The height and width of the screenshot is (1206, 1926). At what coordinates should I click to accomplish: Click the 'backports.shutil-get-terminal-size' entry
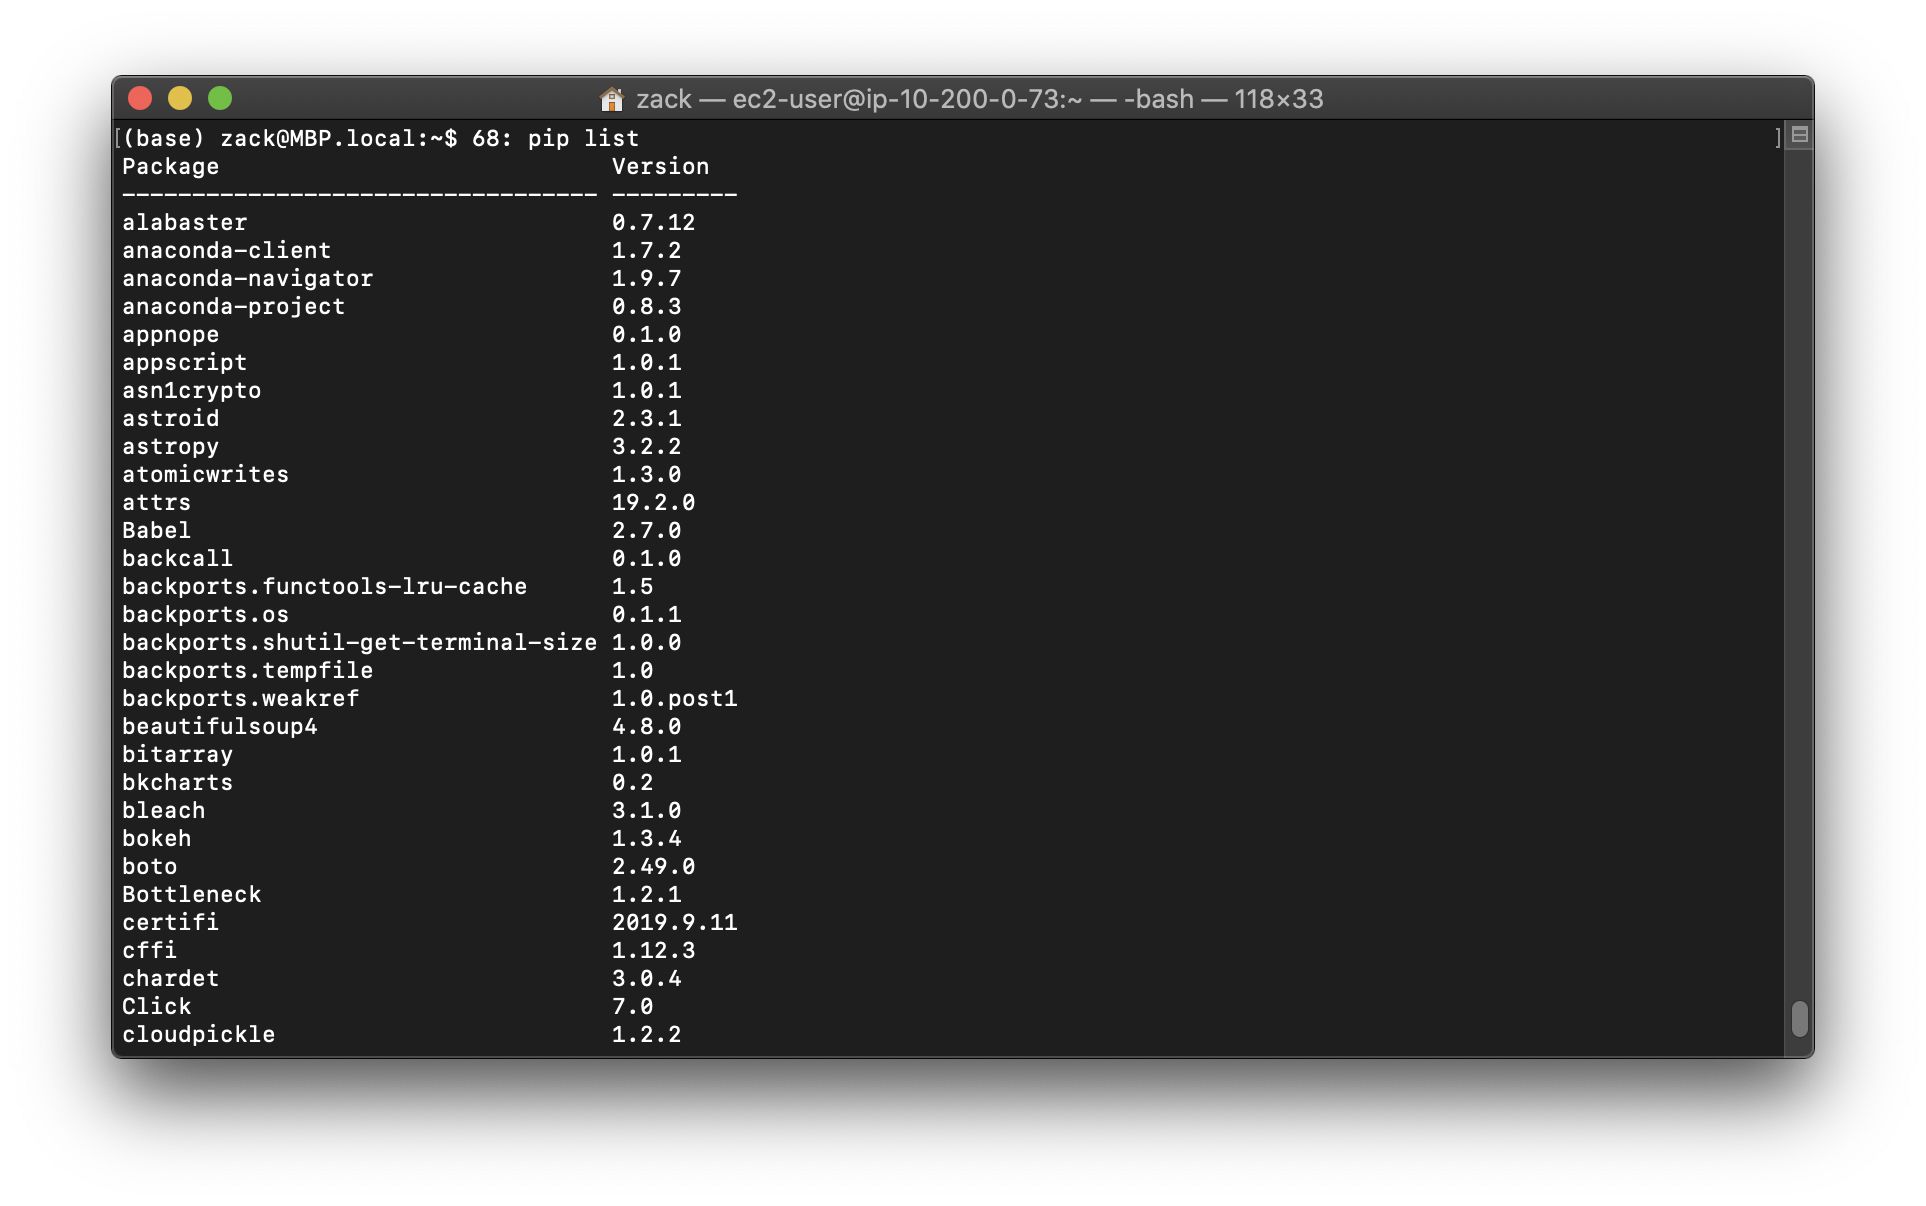coord(359,642)
